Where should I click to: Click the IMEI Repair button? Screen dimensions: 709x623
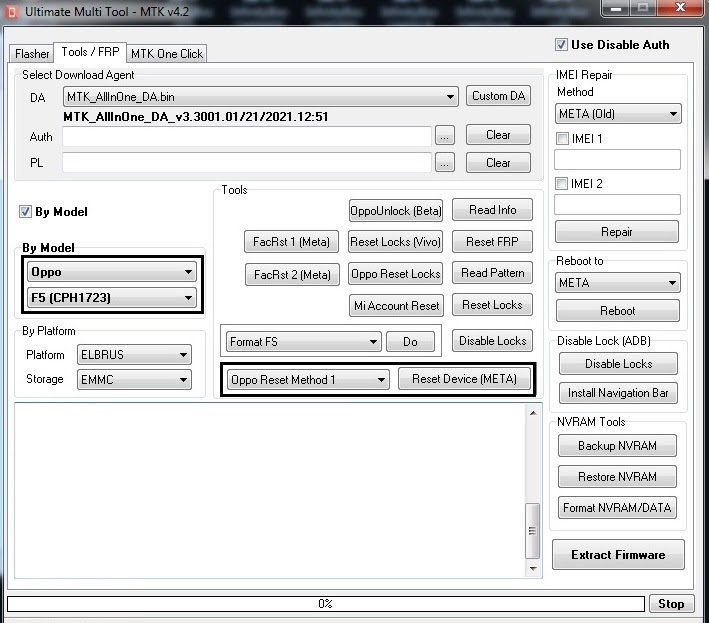[x=617, y=232]
